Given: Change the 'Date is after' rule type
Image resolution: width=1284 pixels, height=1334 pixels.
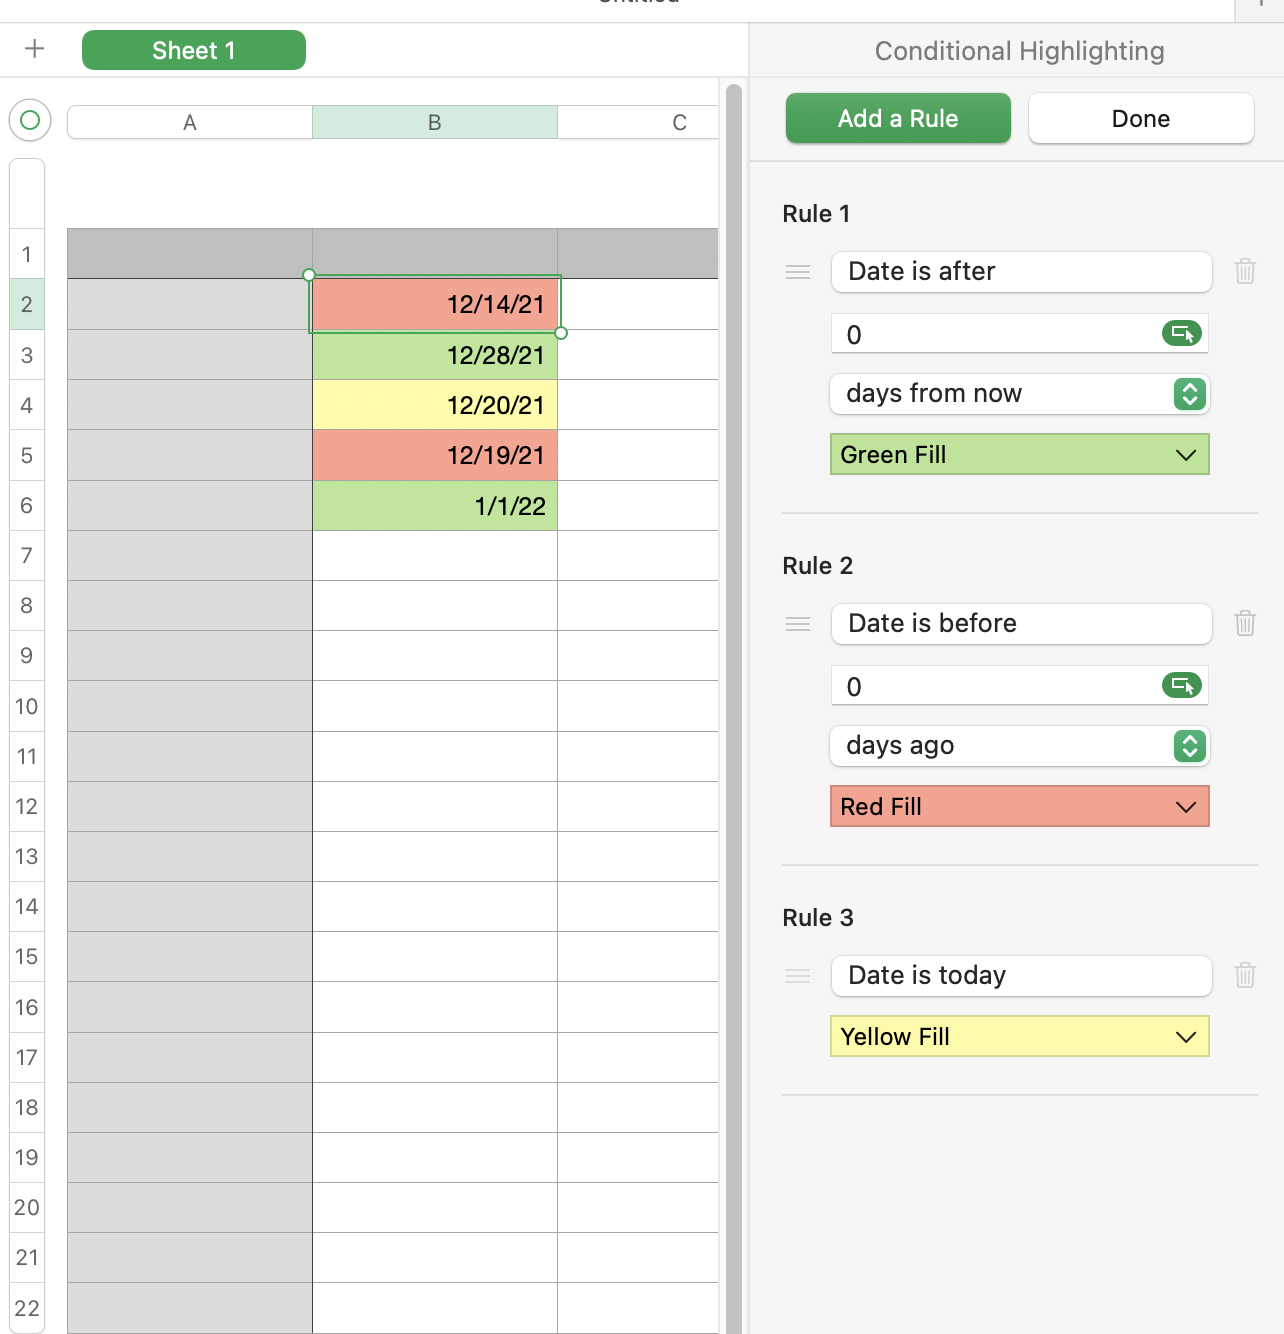Looking at the screenshot, I should (x=1021, y=272).
